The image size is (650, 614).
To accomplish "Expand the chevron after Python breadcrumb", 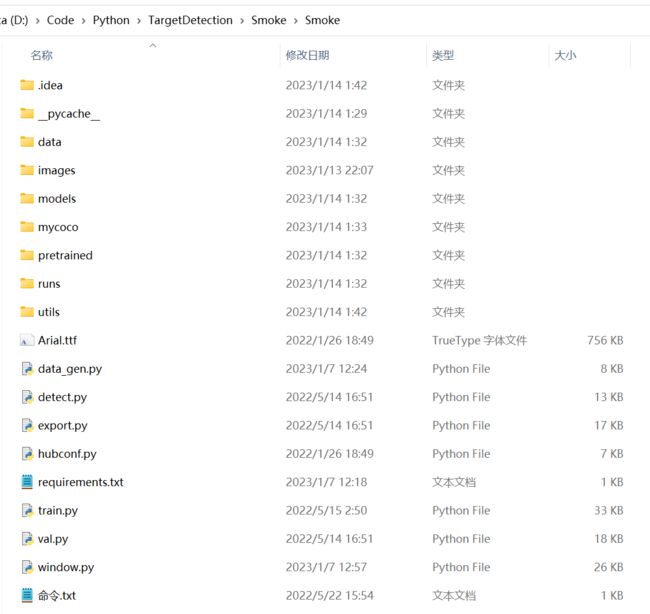I will click(139, 21).
